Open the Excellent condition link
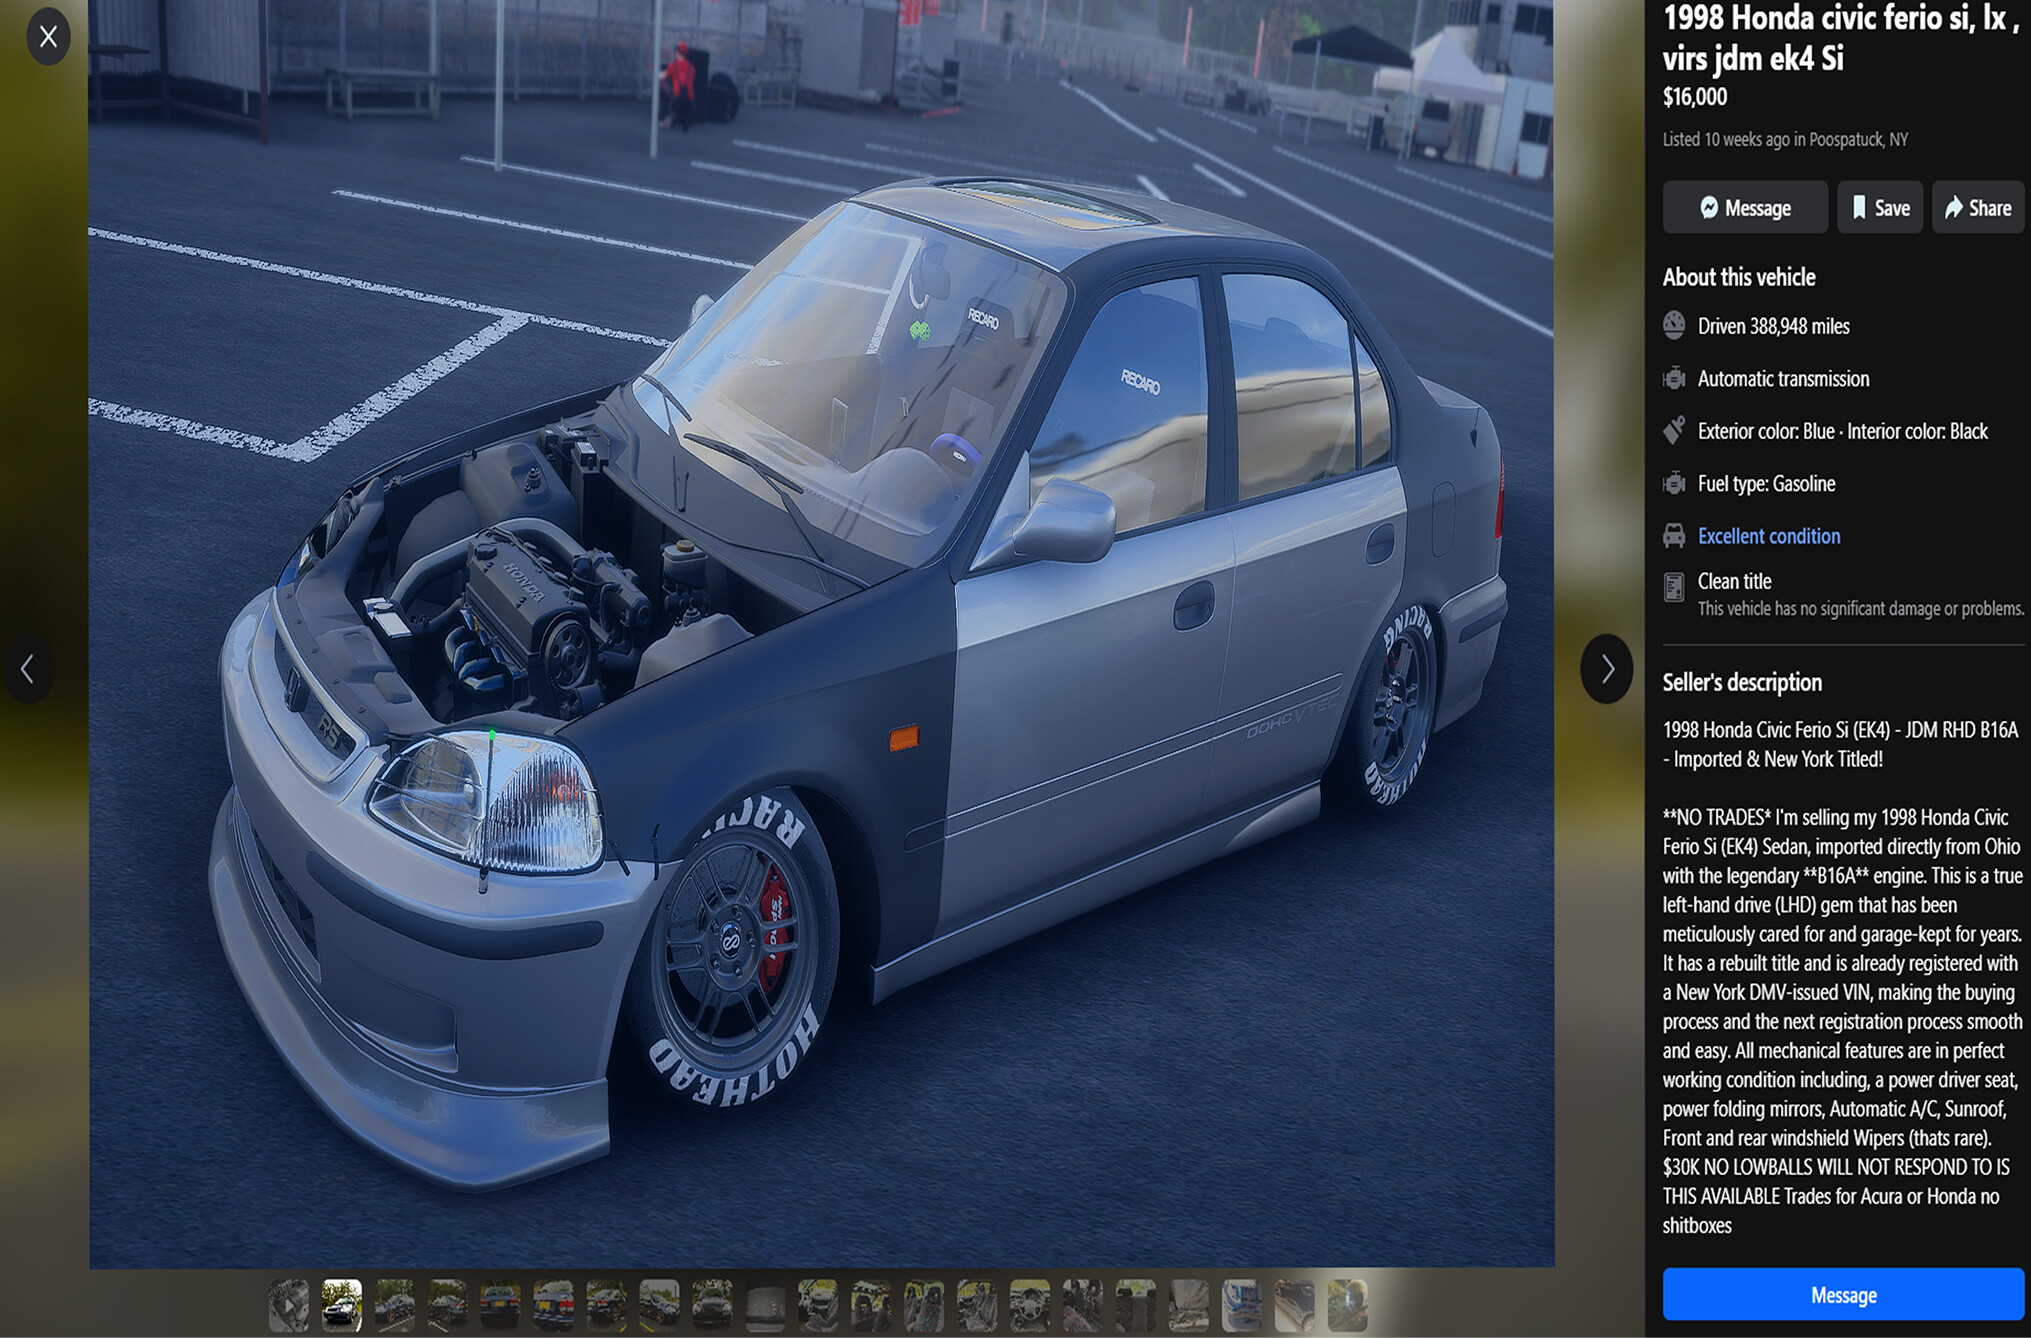 (x=1768, y=536)
